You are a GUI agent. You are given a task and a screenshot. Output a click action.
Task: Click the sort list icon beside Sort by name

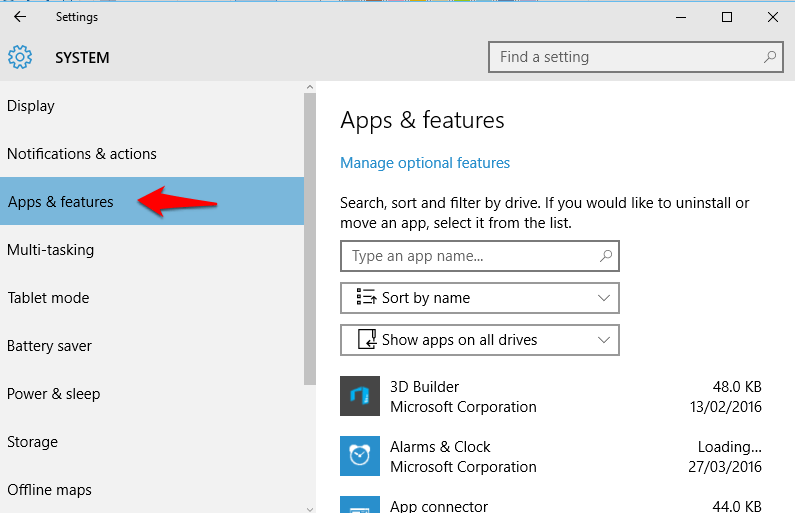(x=366, y=297)
